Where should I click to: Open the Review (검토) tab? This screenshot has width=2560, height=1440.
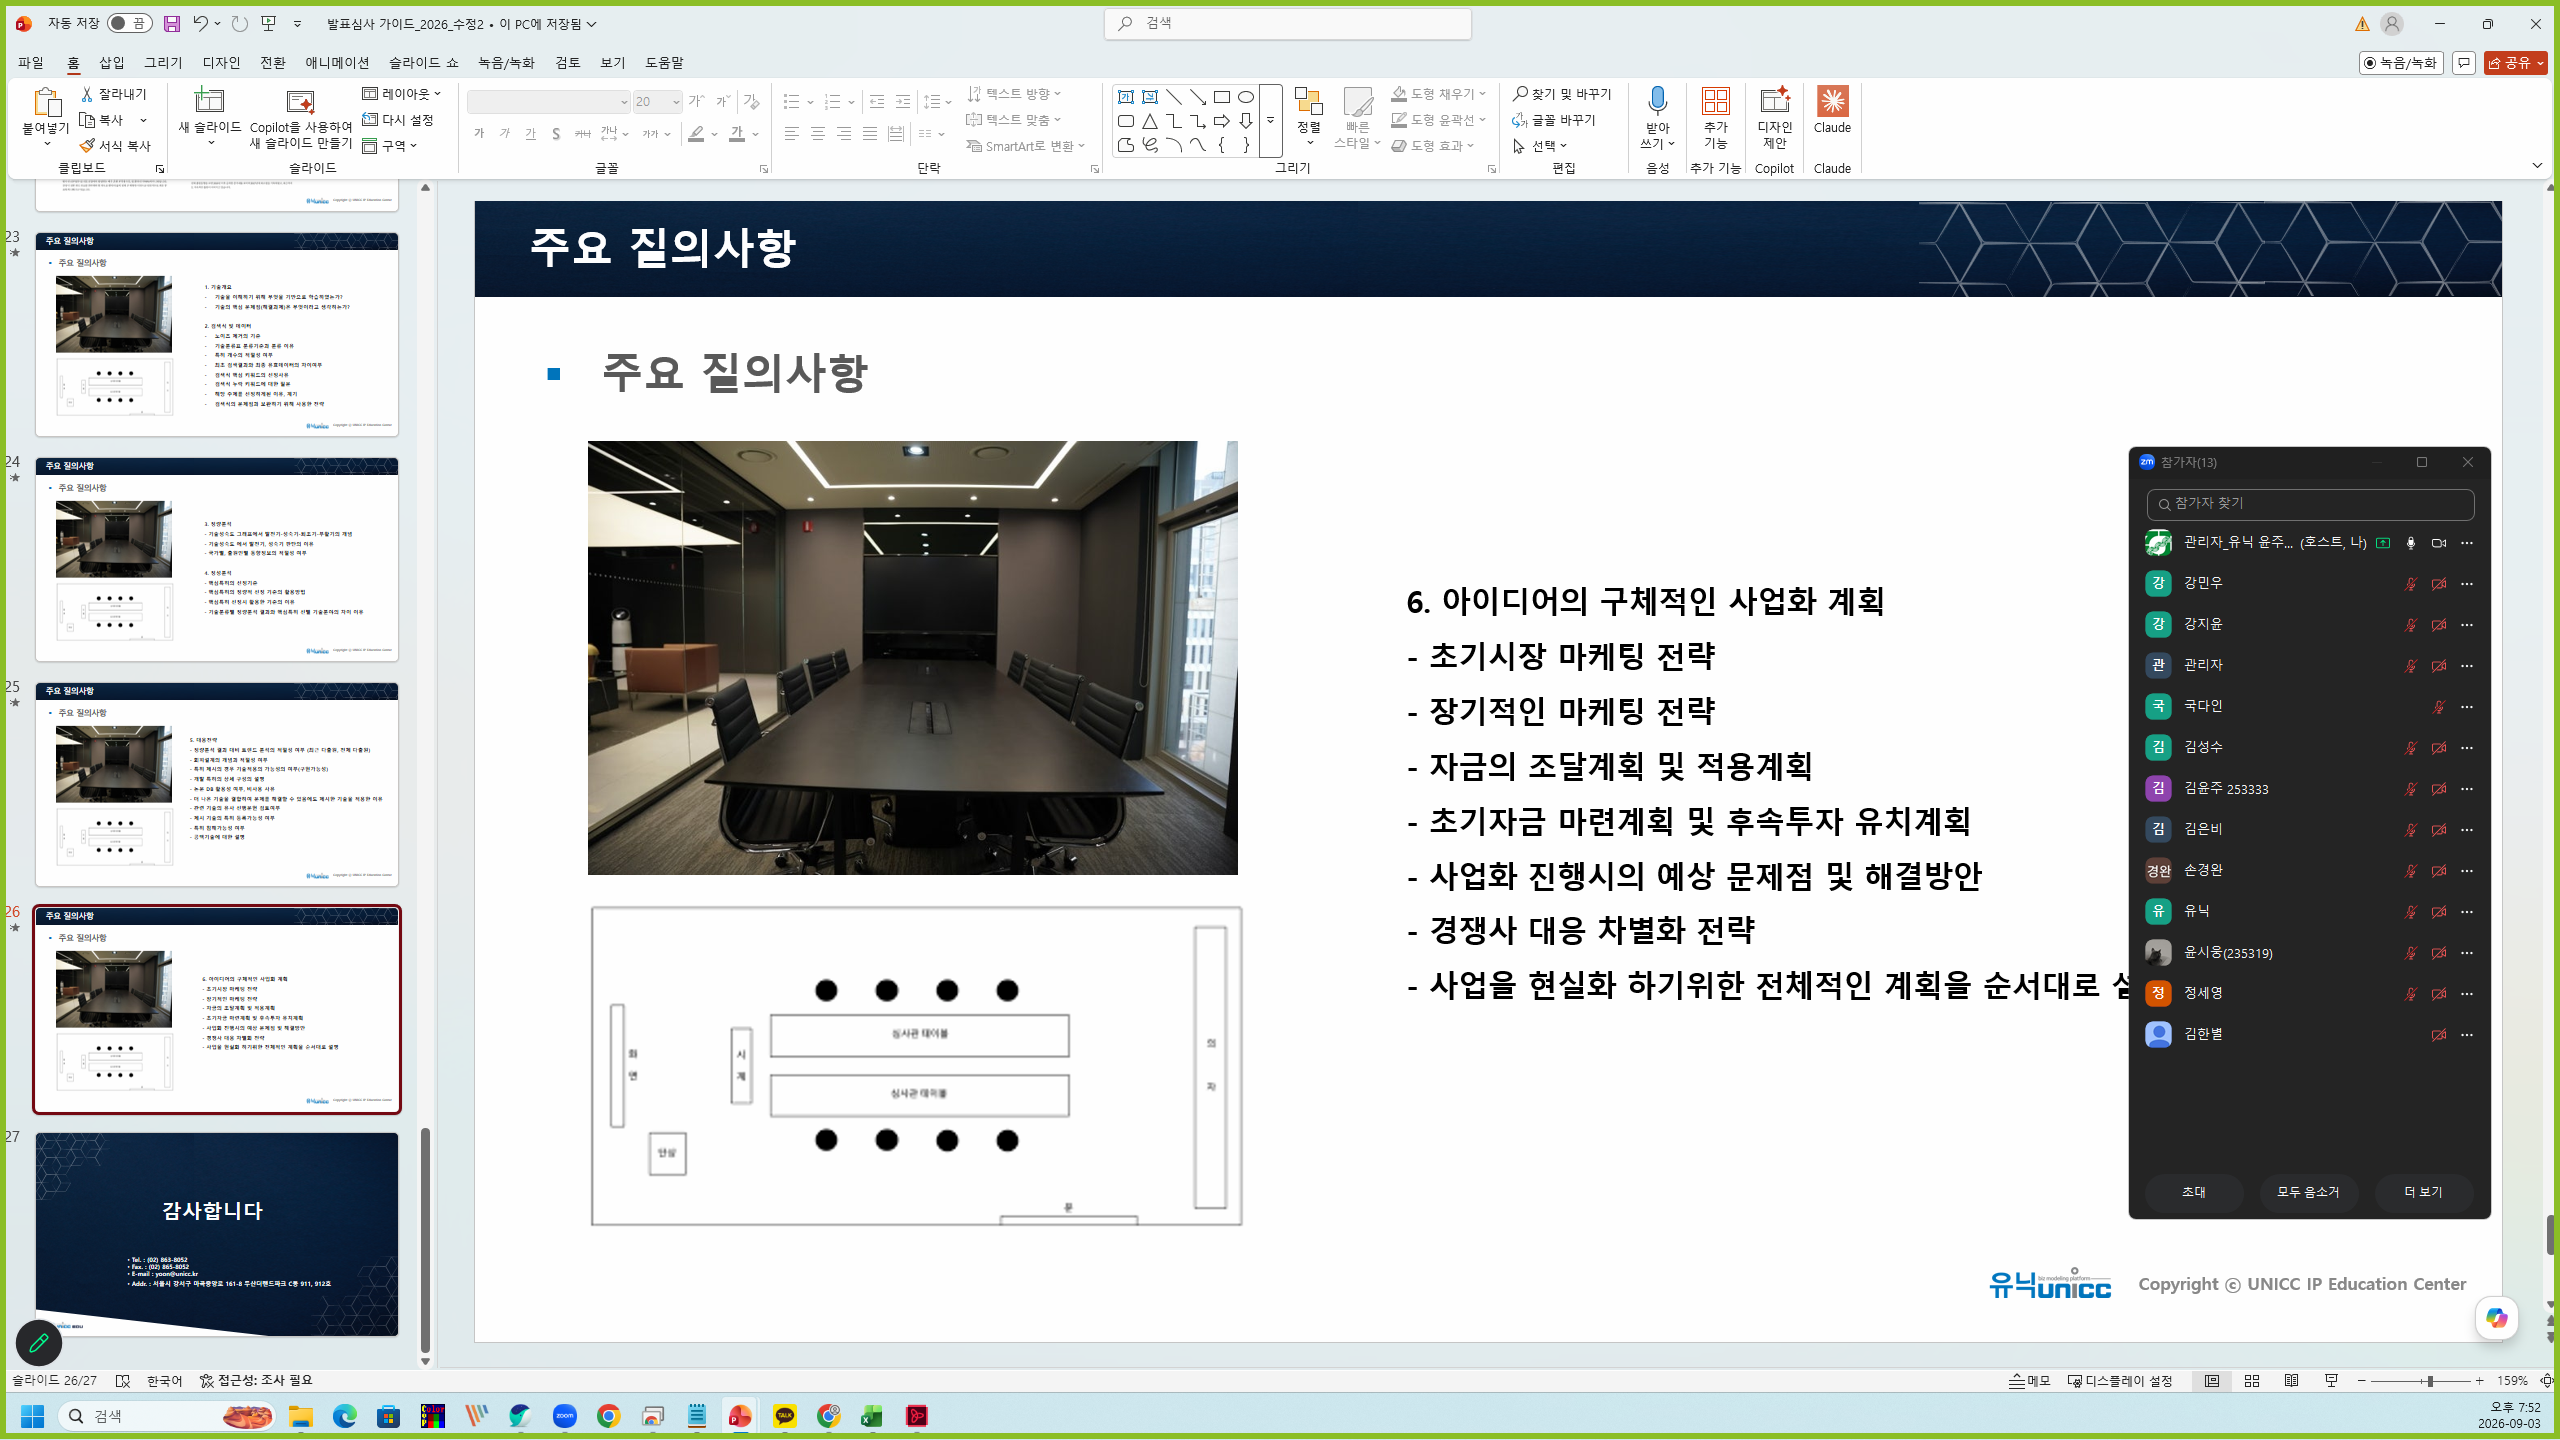(567, 63)
